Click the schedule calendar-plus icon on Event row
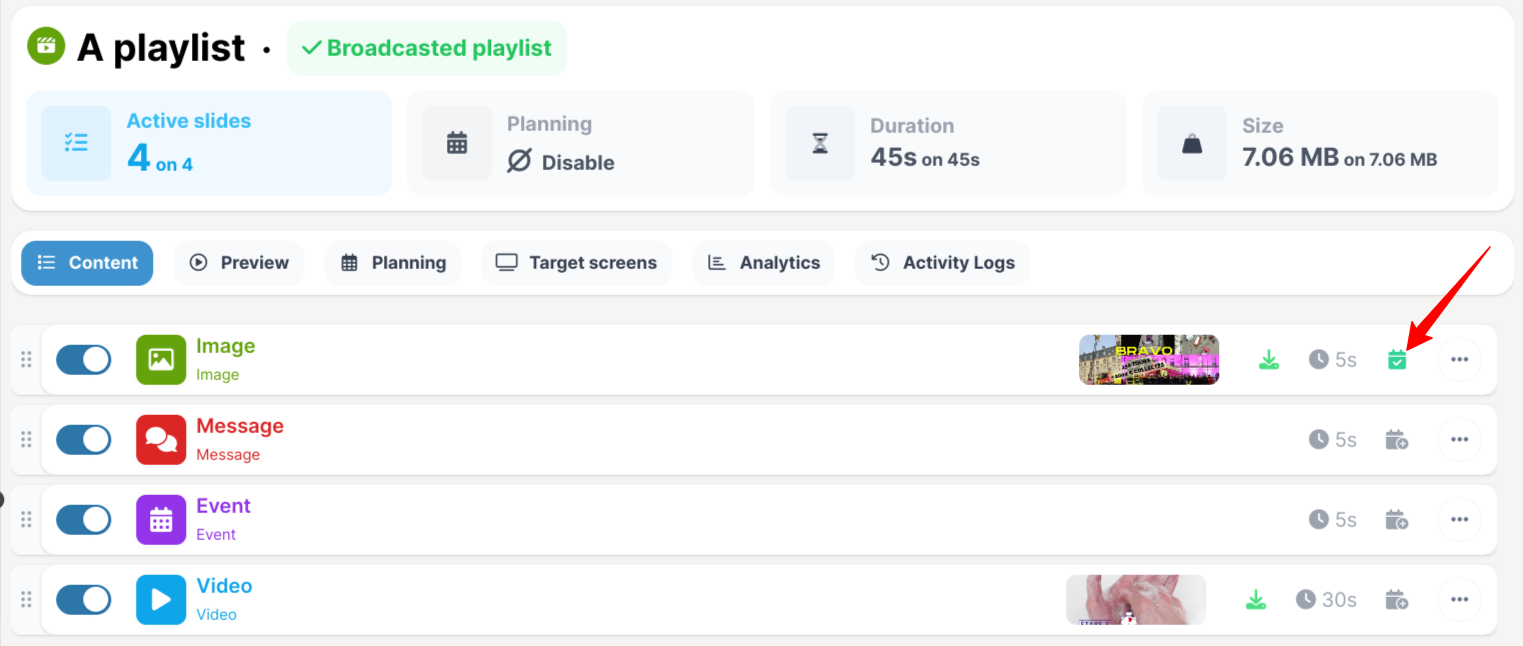This screenshot has width=1523, height=646. pos(1397,520)
